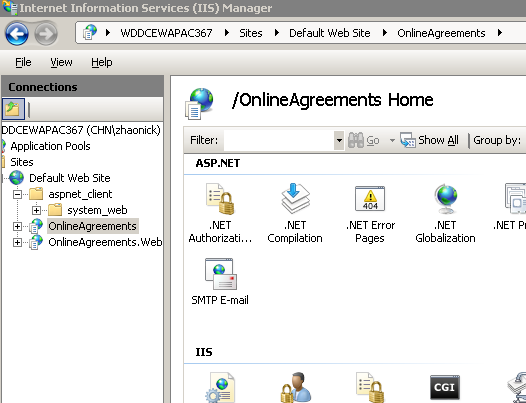Click the IIS group header

(204, 352)
